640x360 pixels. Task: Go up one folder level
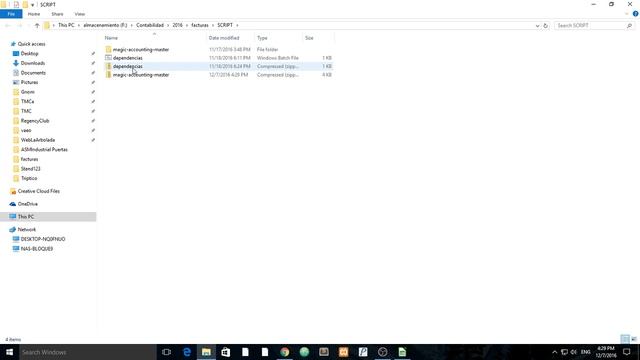pyautogui.click(x=37, y=25)
